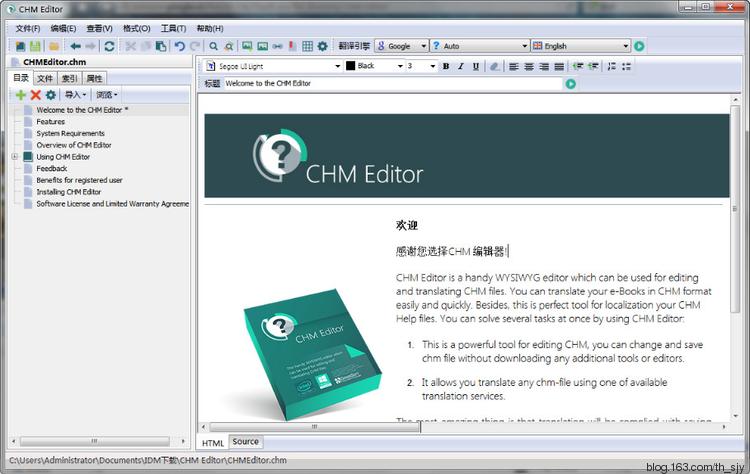Click in the title input field
750x474 pixels.
click(x=393, y=83)
